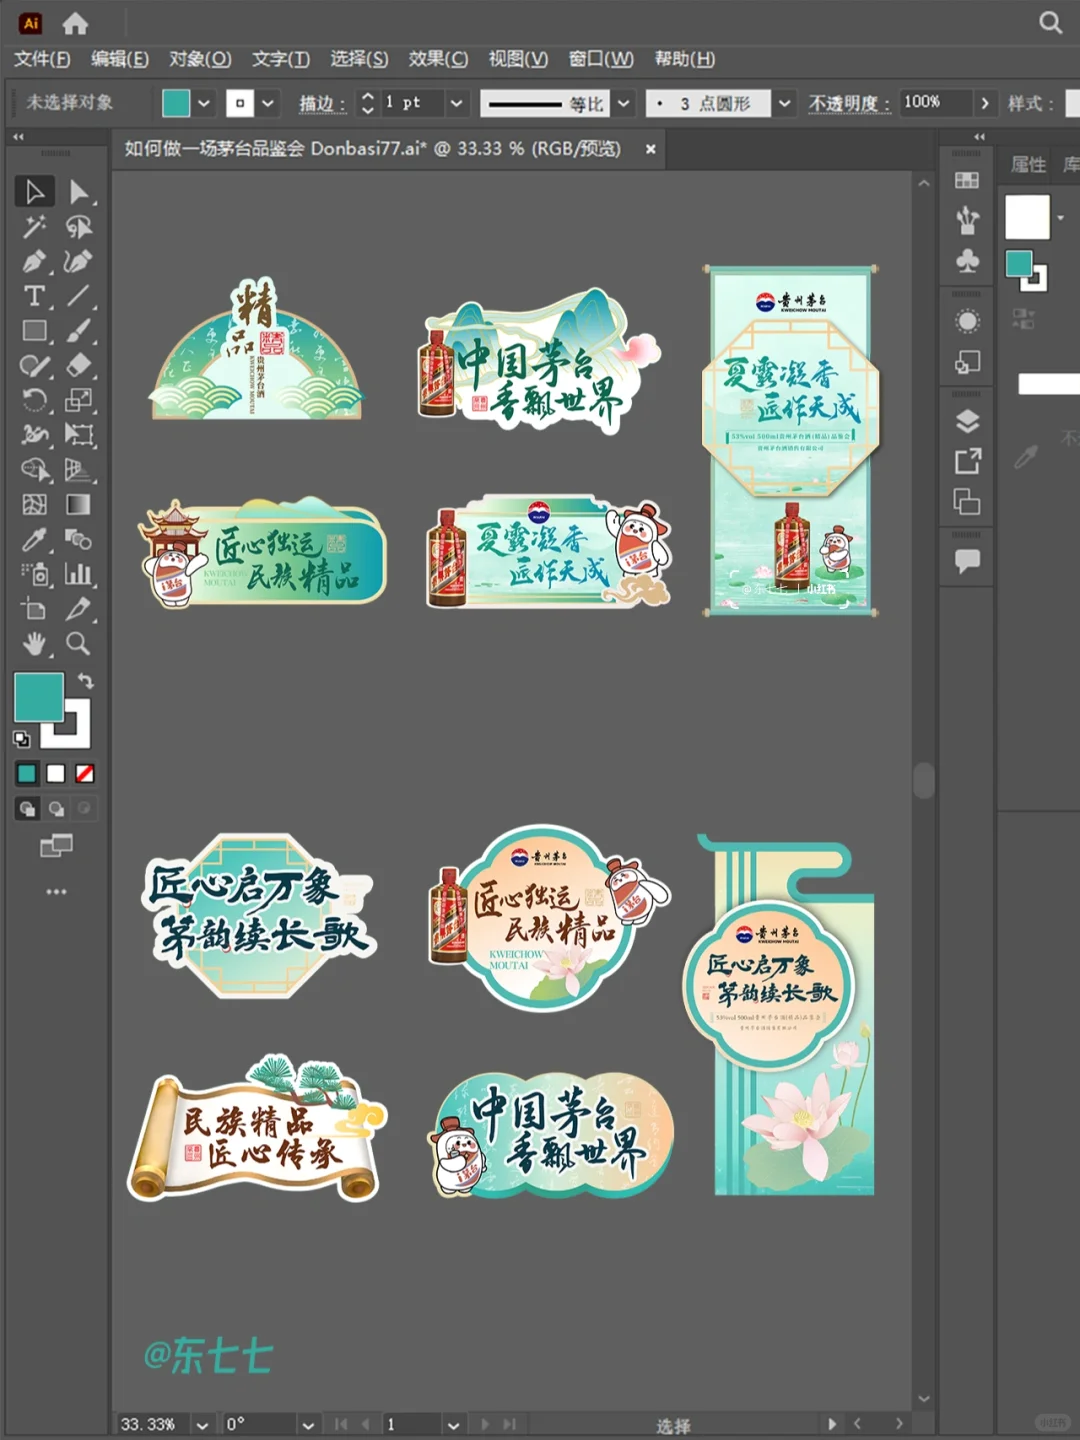Select the Slice tool
The image size is (1080, 1440).
[x=78, y=609]
